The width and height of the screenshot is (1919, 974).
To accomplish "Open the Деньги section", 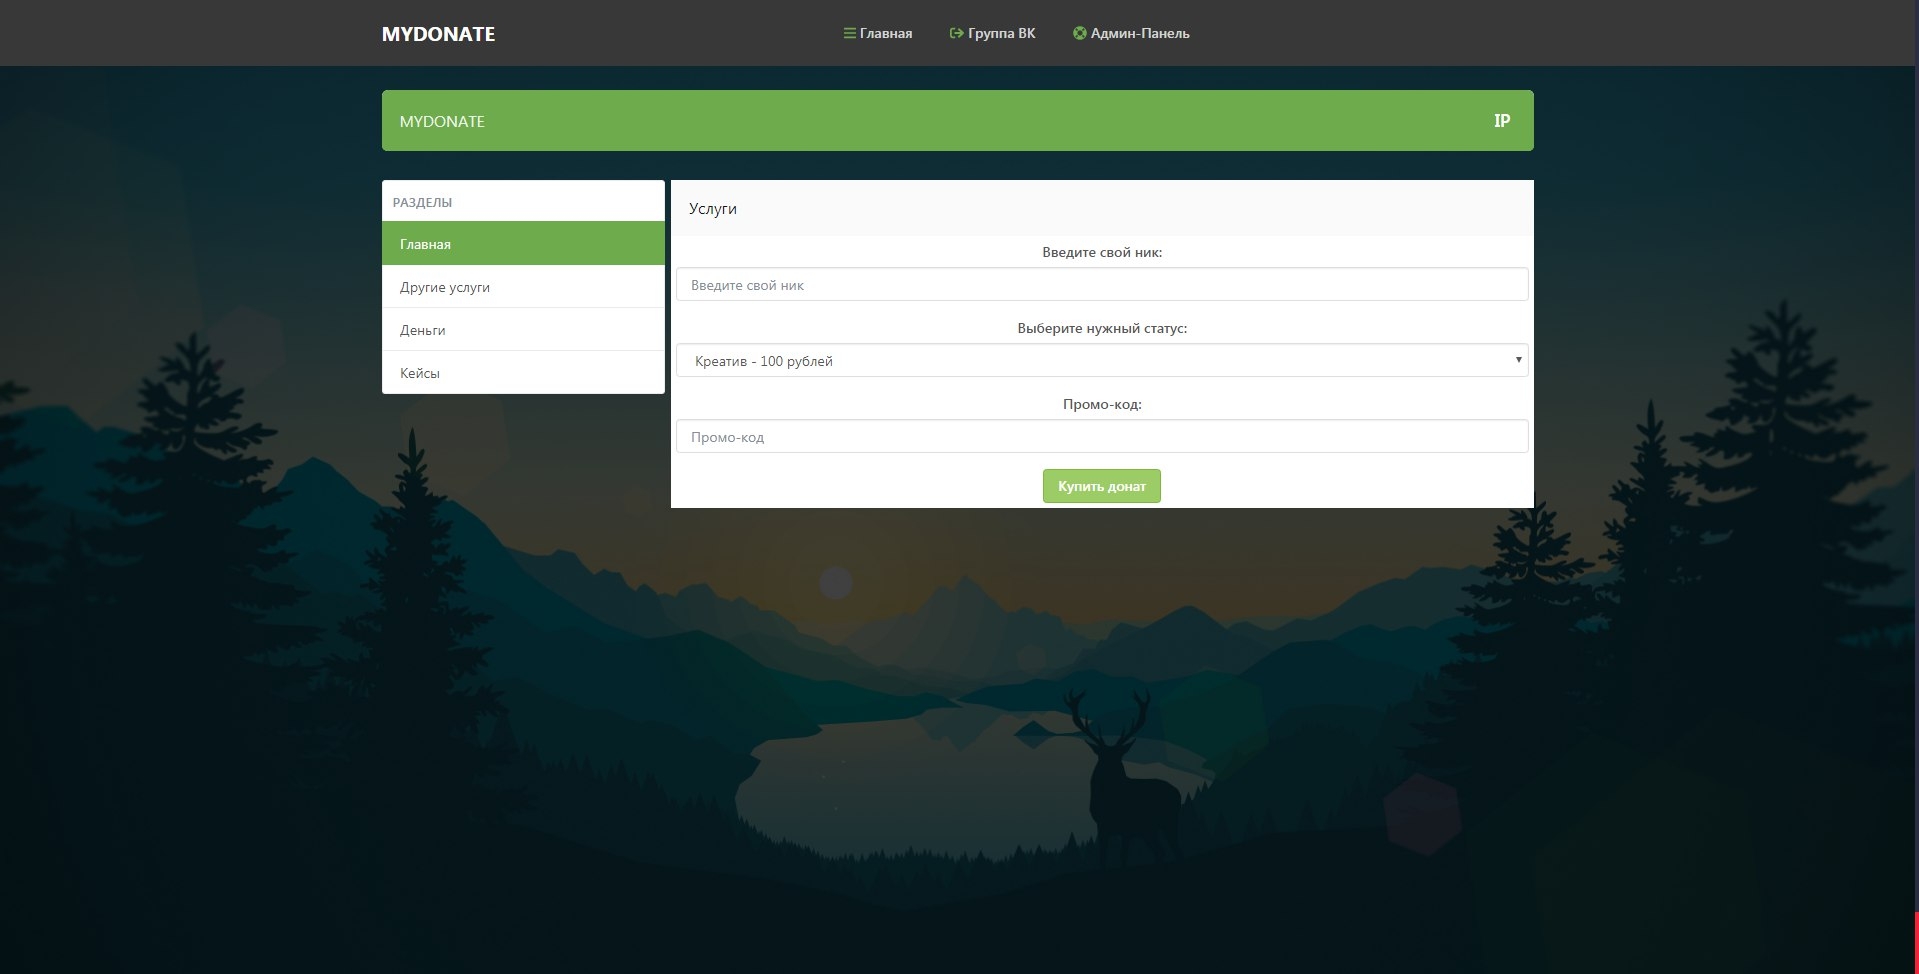I will coord(523,330).
